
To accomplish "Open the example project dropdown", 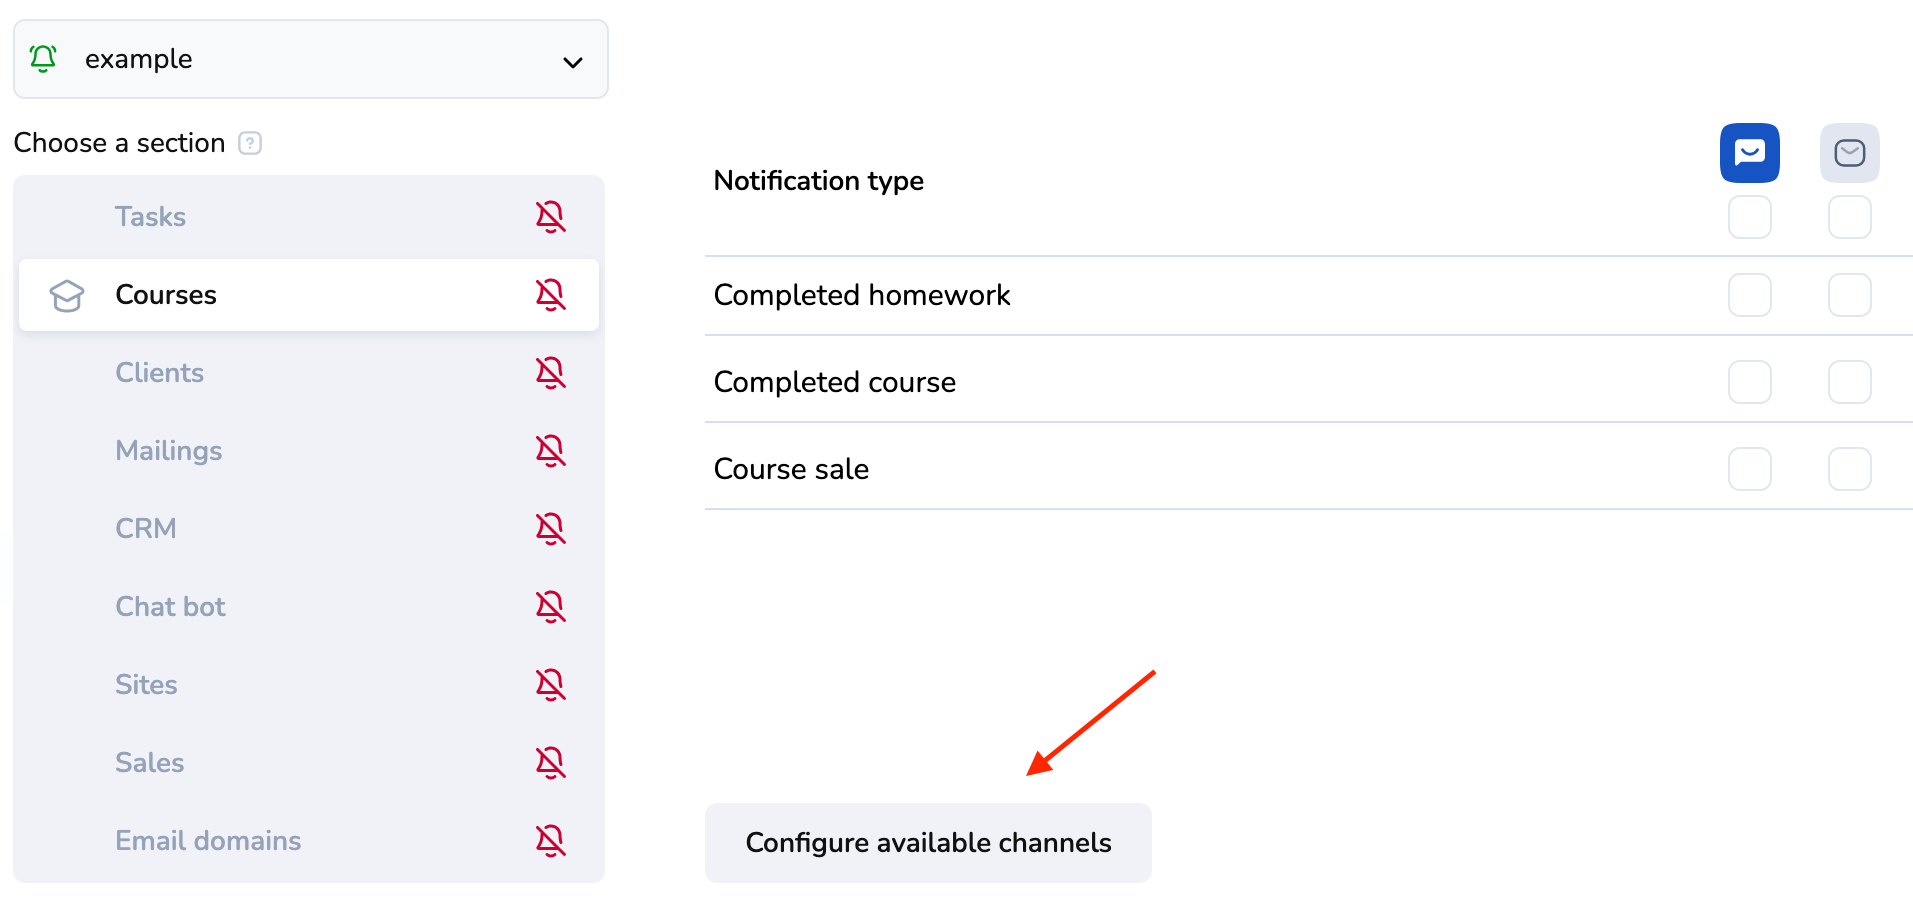I will [310, 59].
